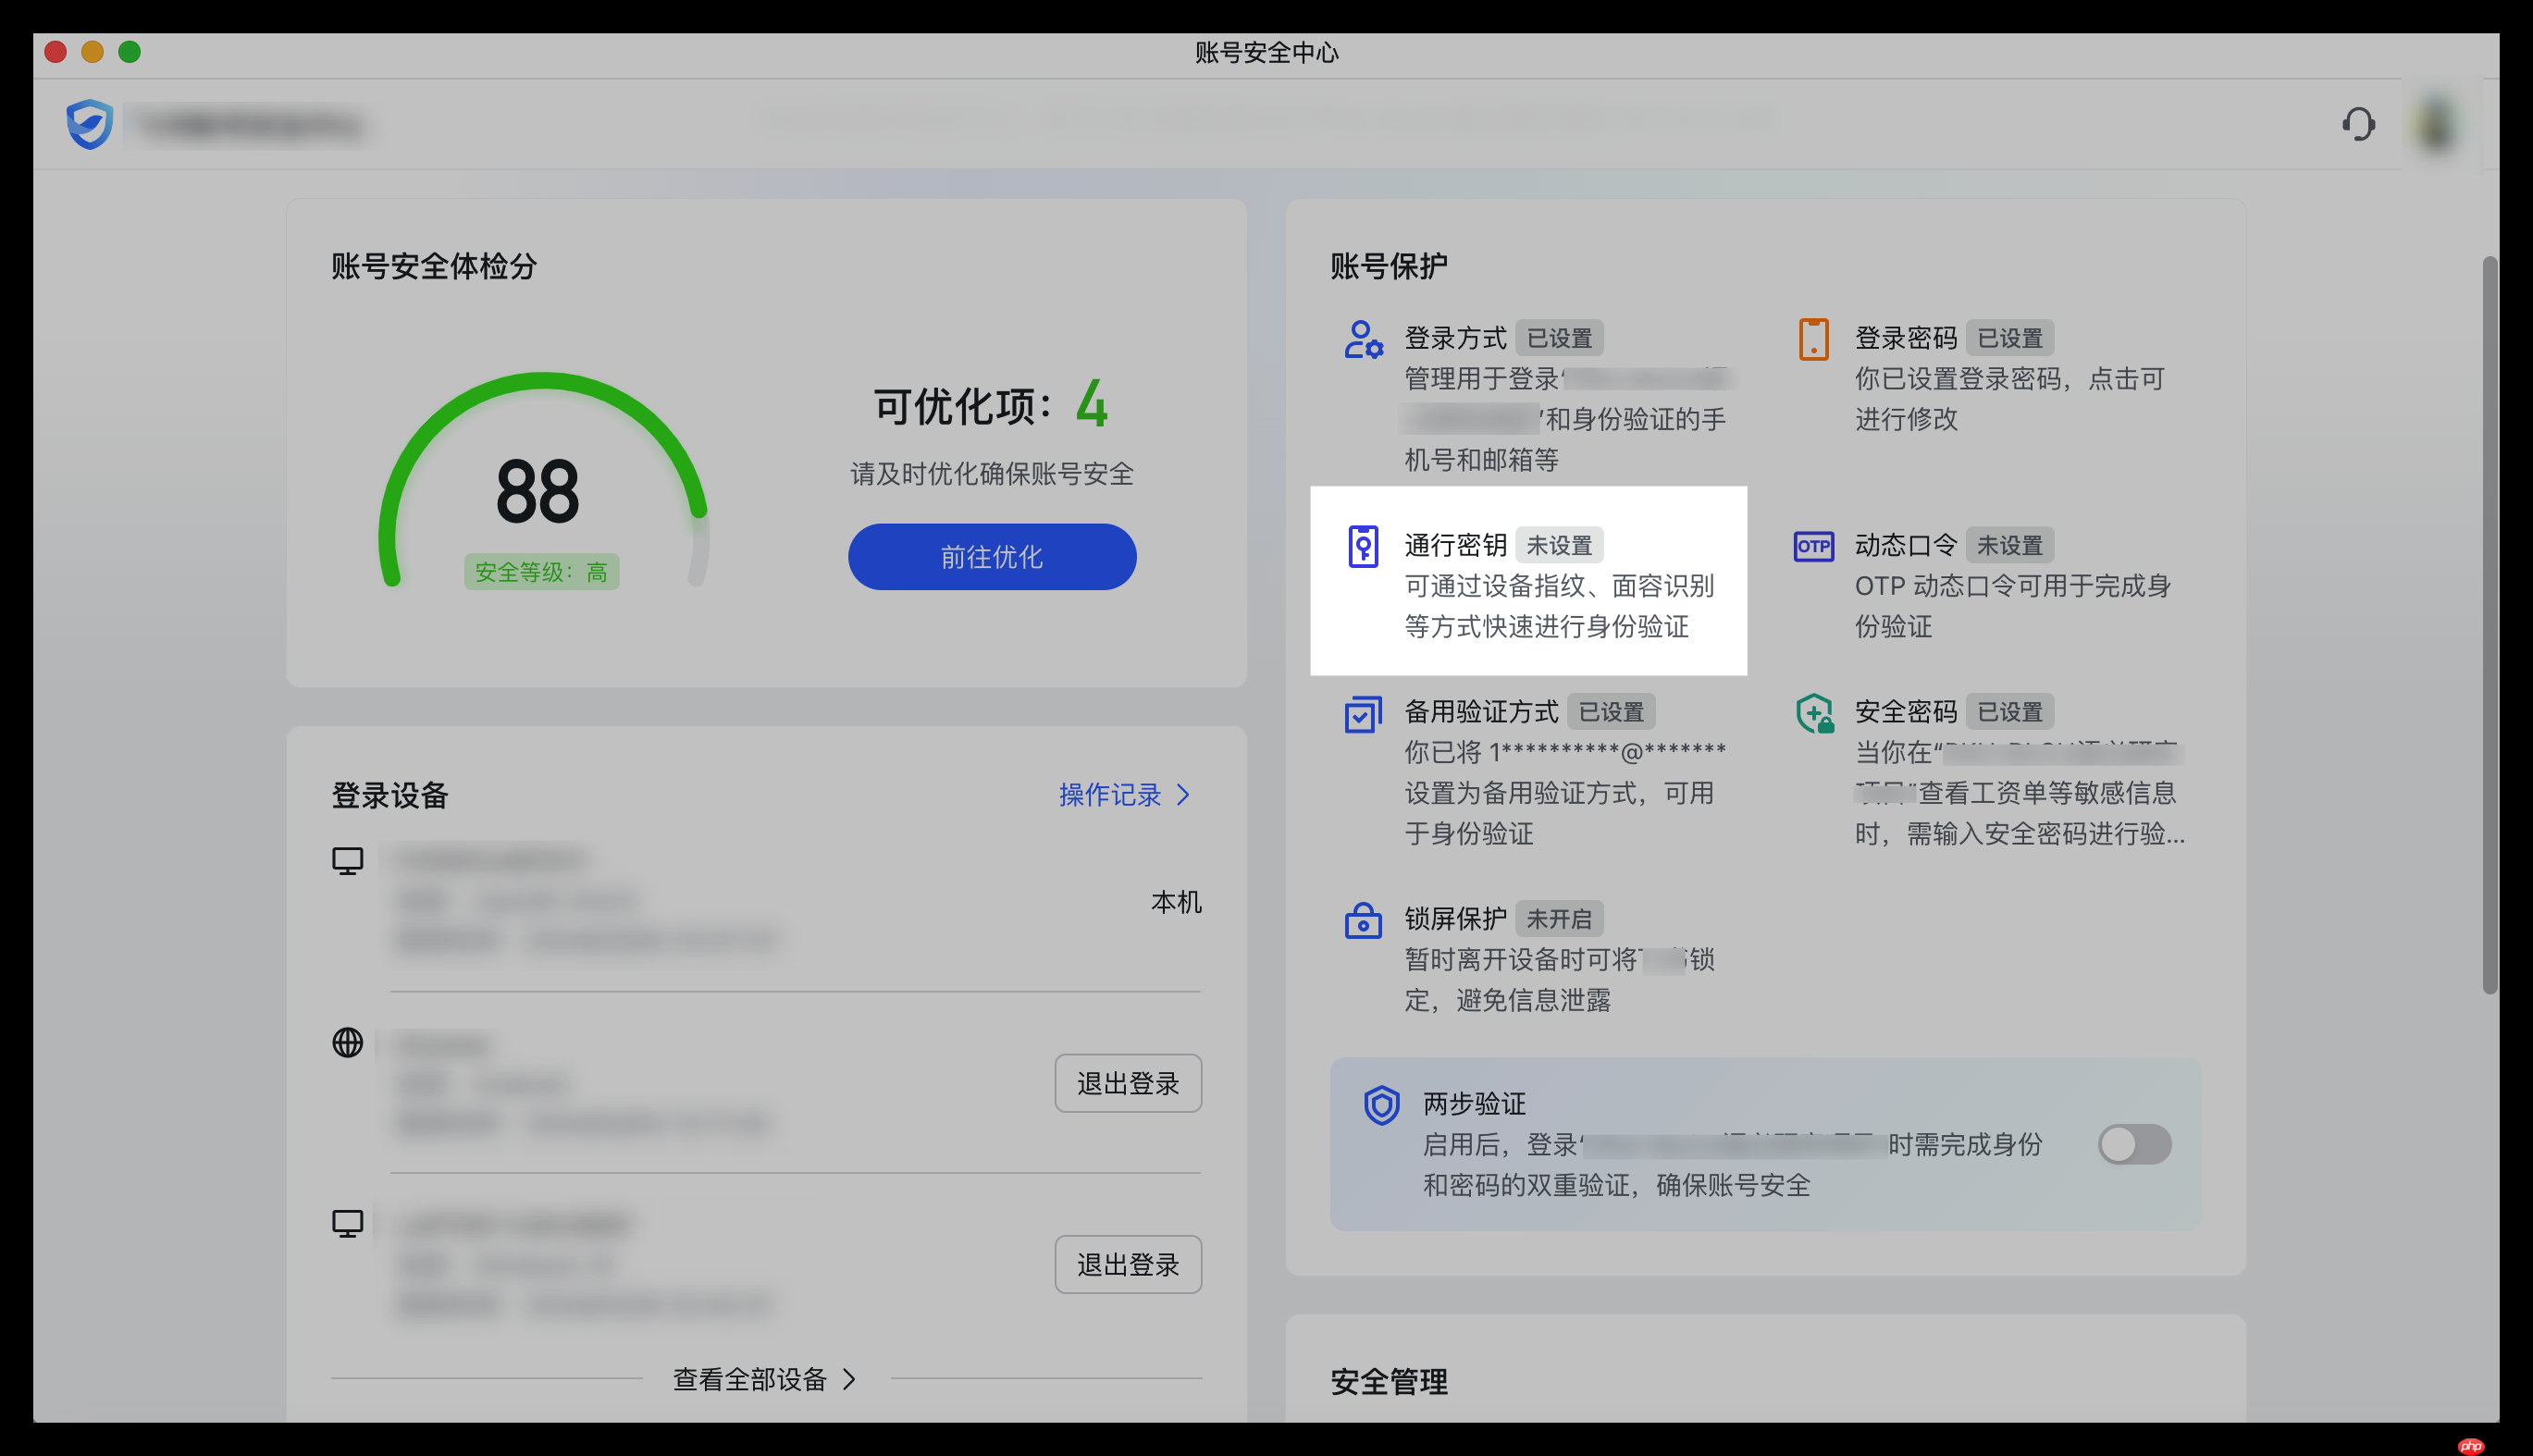Click the 两步验证 shield icon
Viewport: 2533px width, 1456px height.
point(1381,1105)
